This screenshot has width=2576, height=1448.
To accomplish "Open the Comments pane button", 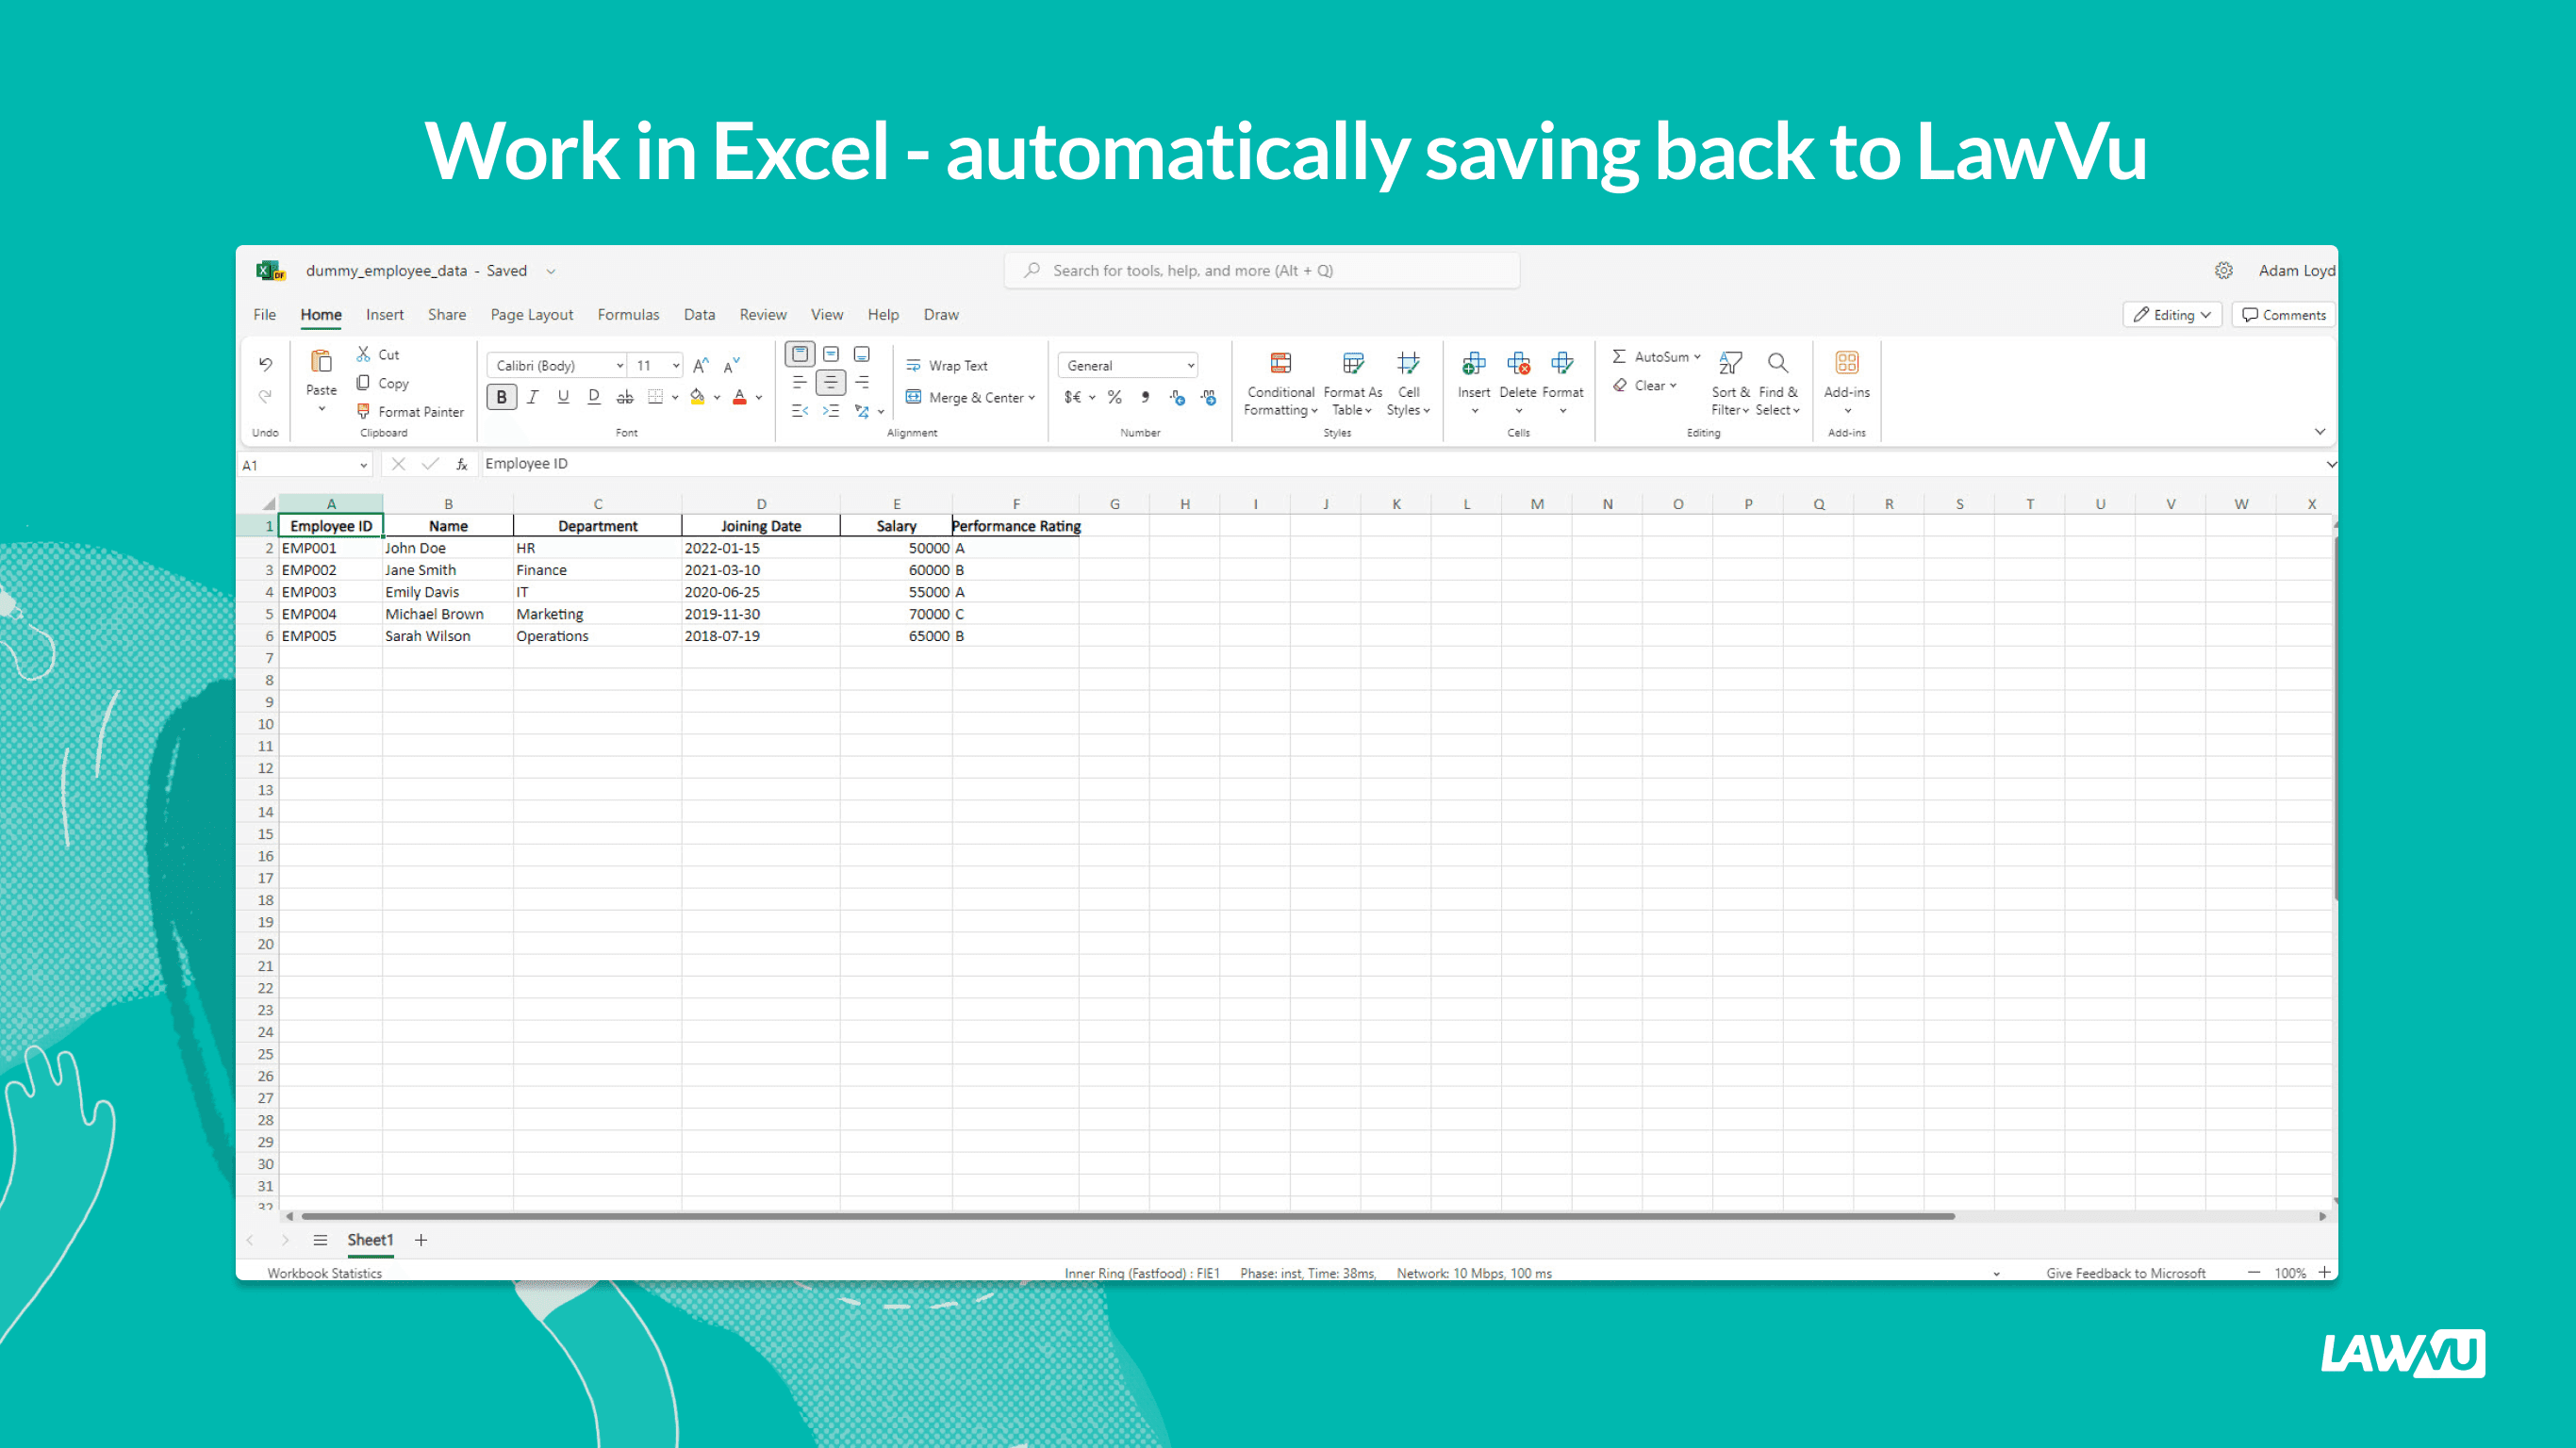I will point(2283,315).
